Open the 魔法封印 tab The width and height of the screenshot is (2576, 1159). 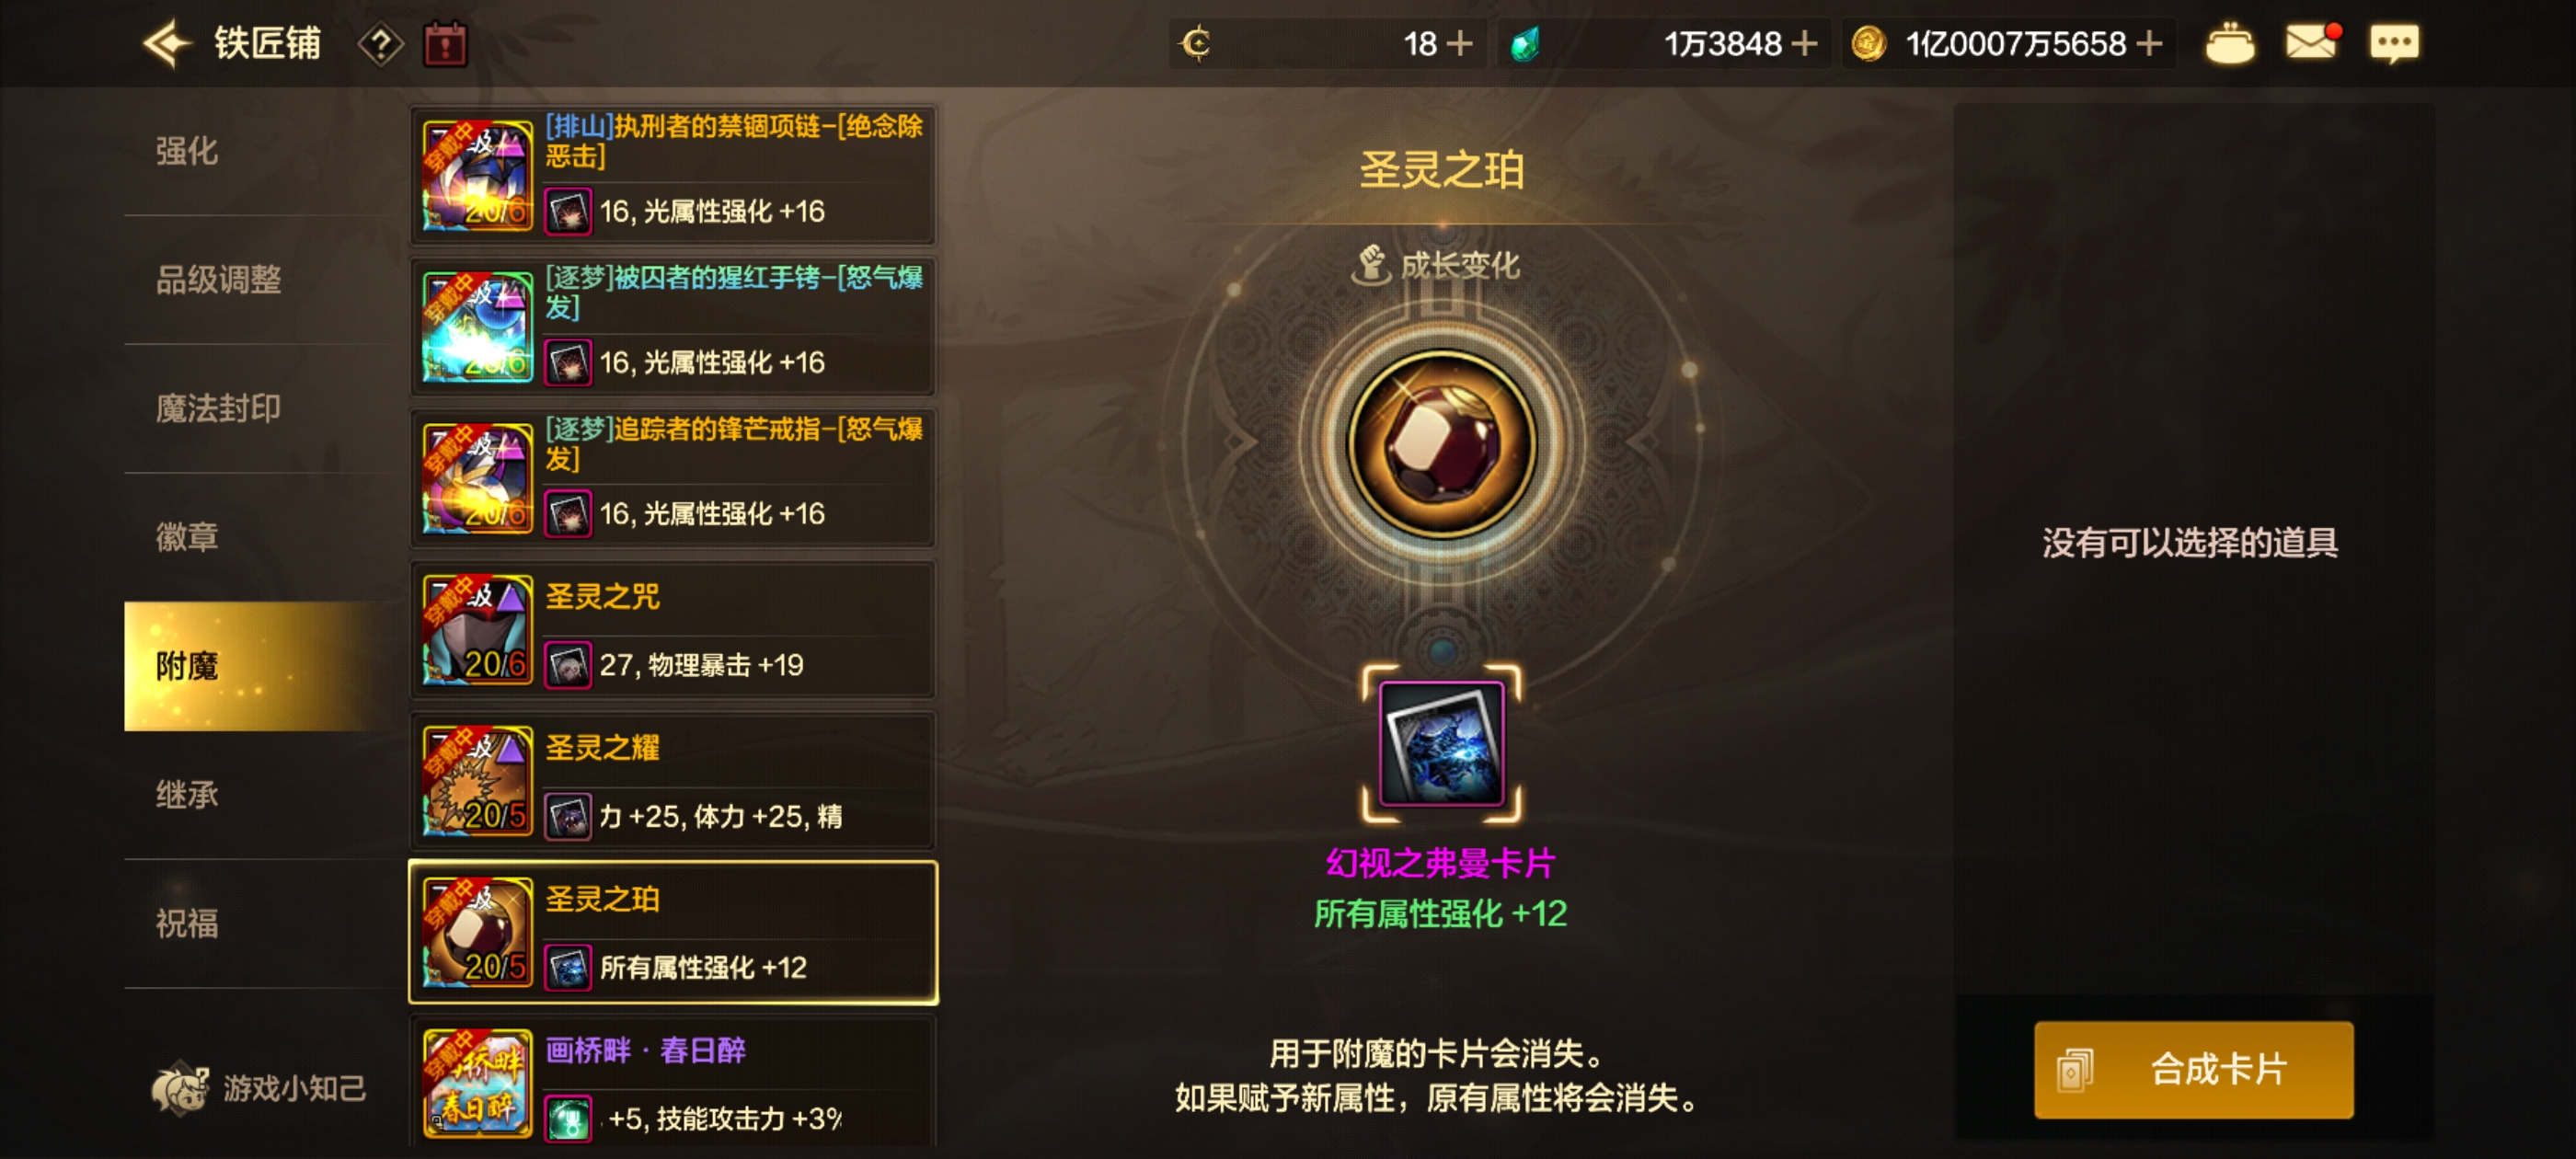[218, 408]
